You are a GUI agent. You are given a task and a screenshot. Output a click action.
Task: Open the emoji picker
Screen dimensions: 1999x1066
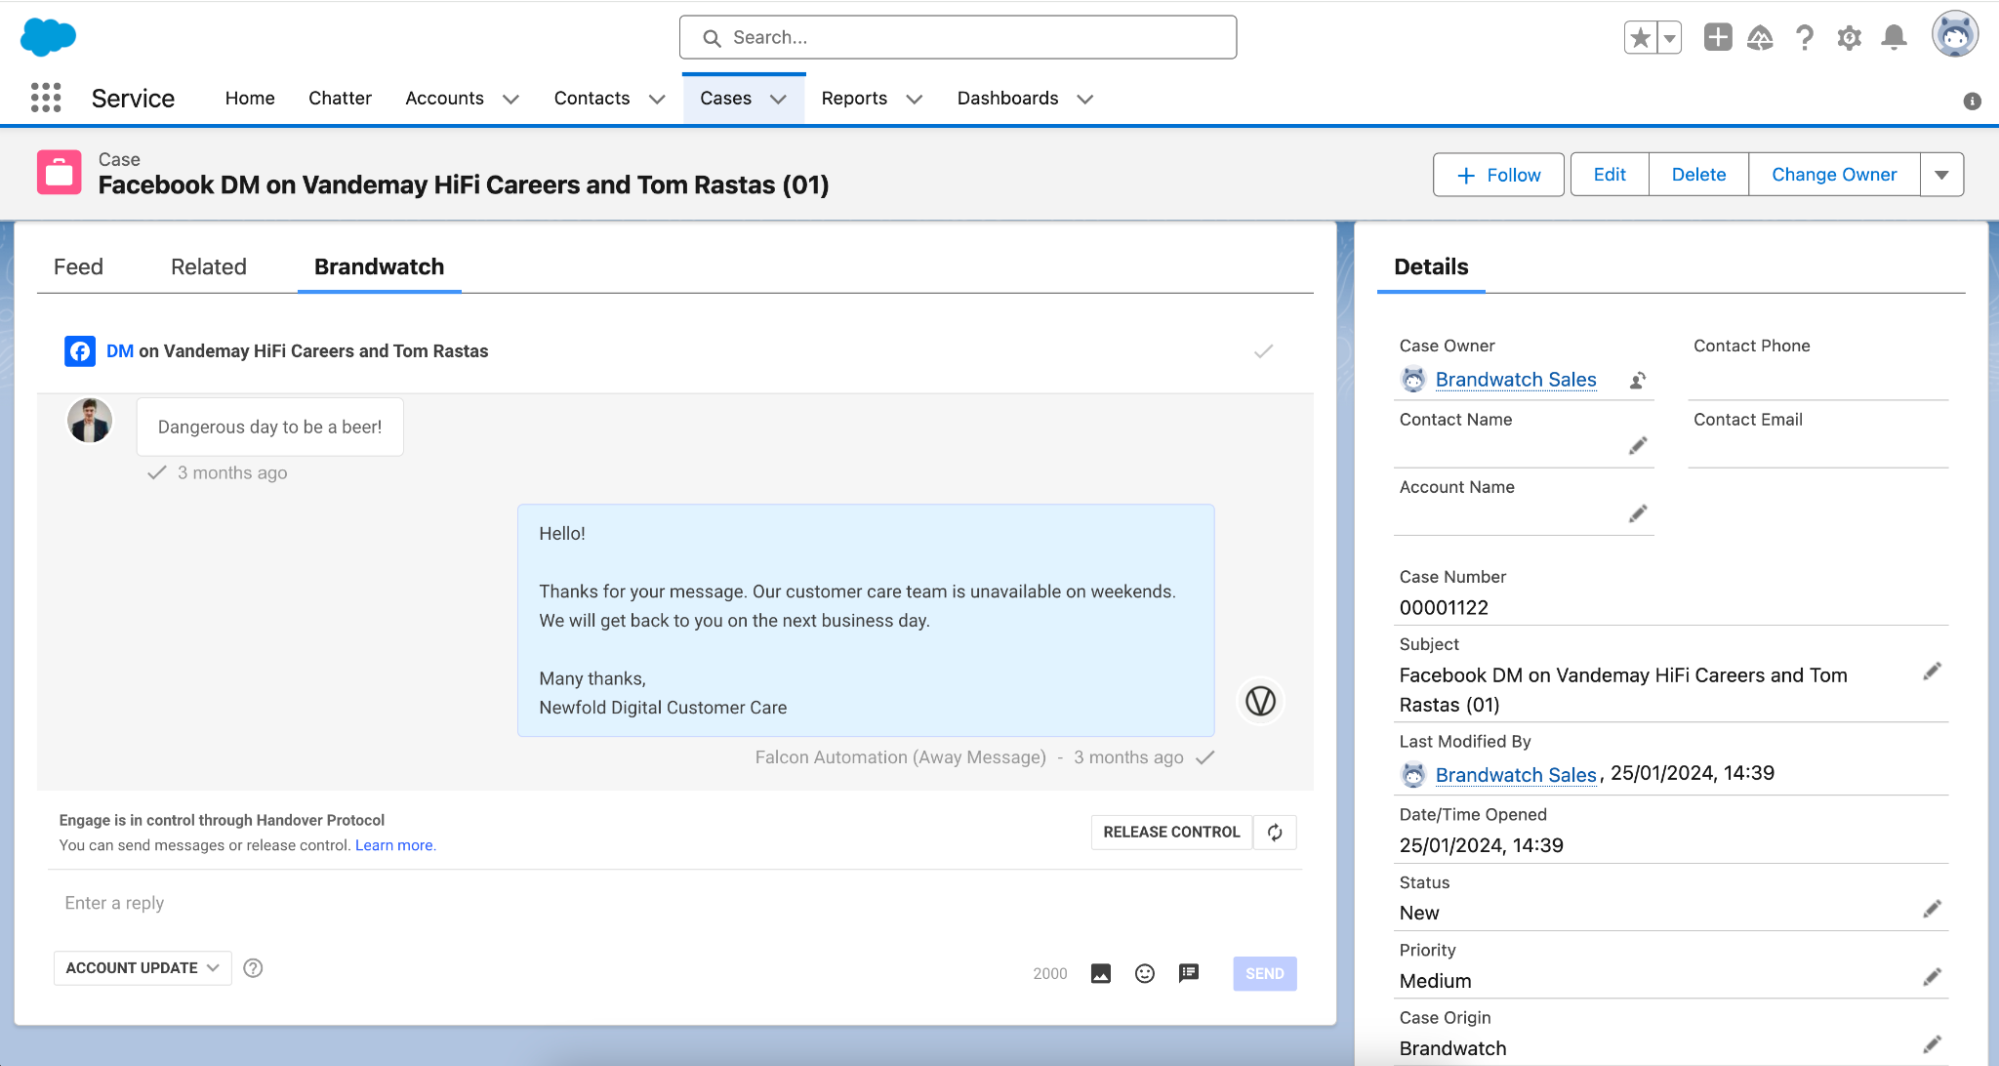1145,974
